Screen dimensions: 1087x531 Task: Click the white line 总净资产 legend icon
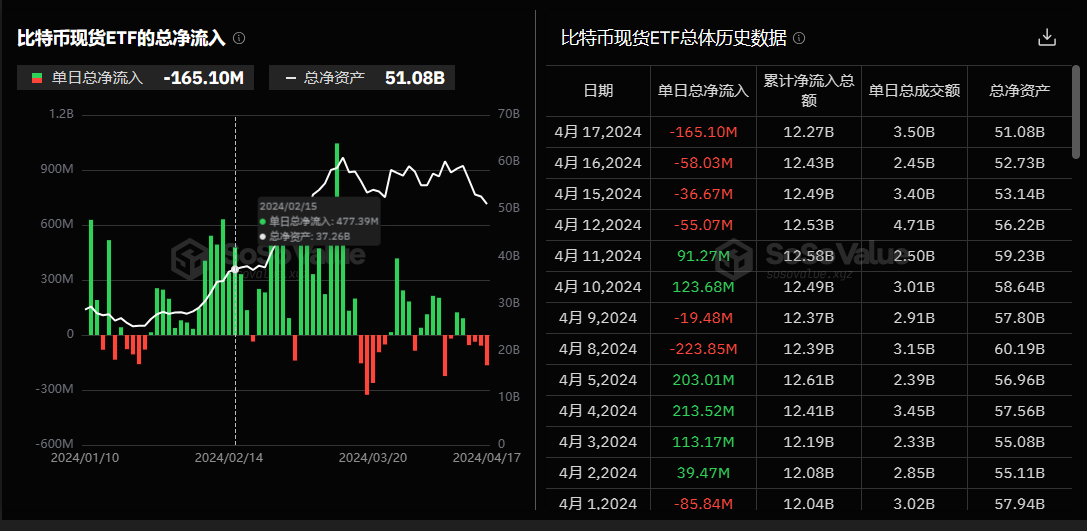pos(290,78)
